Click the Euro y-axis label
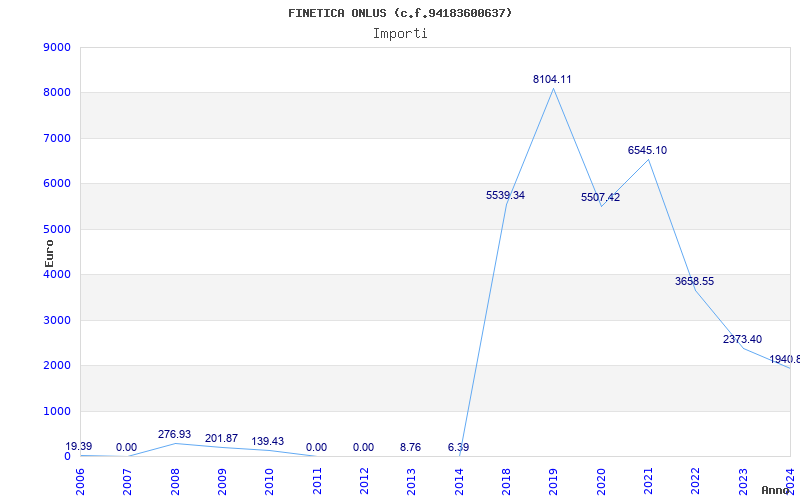The height and width of the screenshot is (500, 800). pyautogui.click(x=48, y=252)
